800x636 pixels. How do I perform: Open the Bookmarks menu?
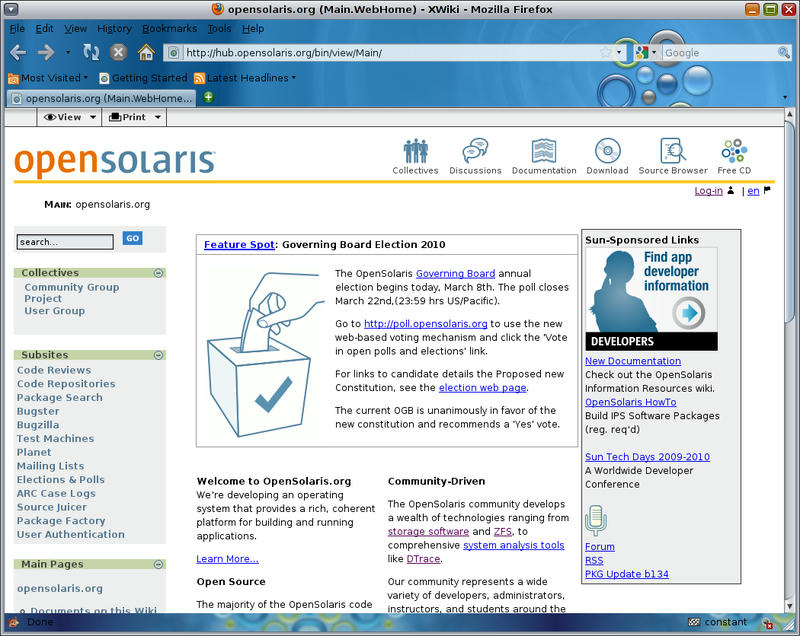pyautogui.click(x=169, y=28)
